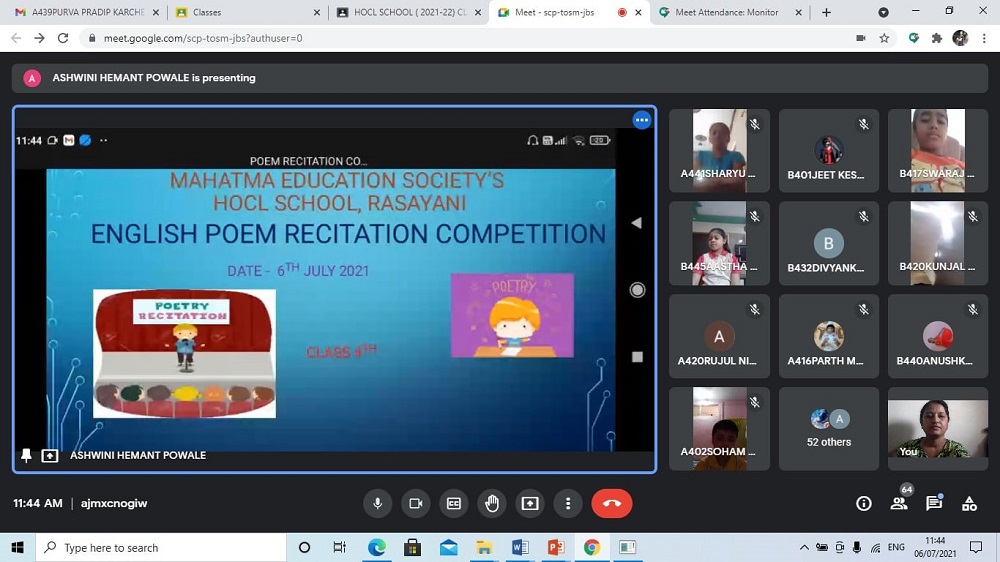1000x562 pixels.
Task: Turn on closed captions
Action: [x=453, y=503]
